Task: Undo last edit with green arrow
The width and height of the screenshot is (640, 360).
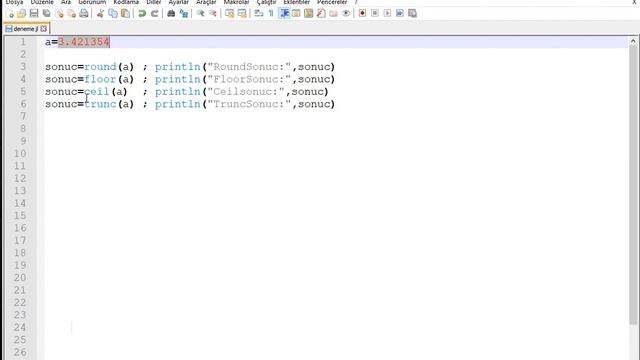Action: tap(142, 13)
